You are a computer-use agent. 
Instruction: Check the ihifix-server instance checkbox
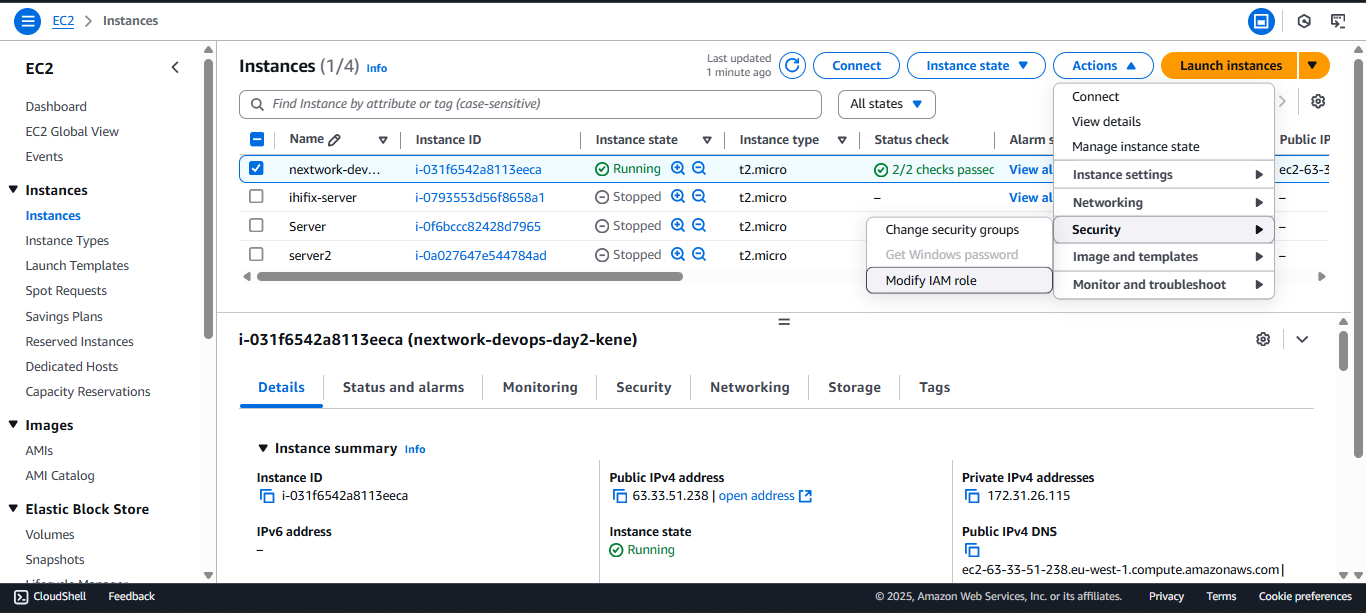point(257,197)
